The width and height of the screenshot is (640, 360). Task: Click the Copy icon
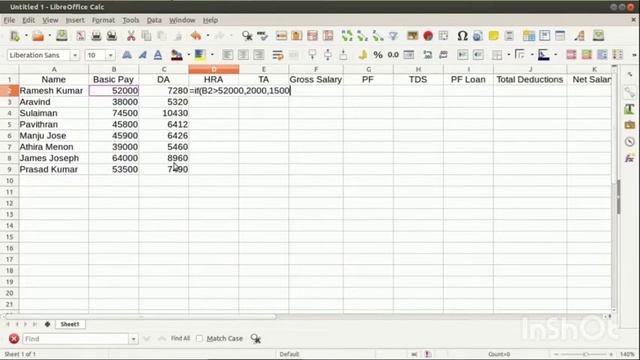pos(146,36)
